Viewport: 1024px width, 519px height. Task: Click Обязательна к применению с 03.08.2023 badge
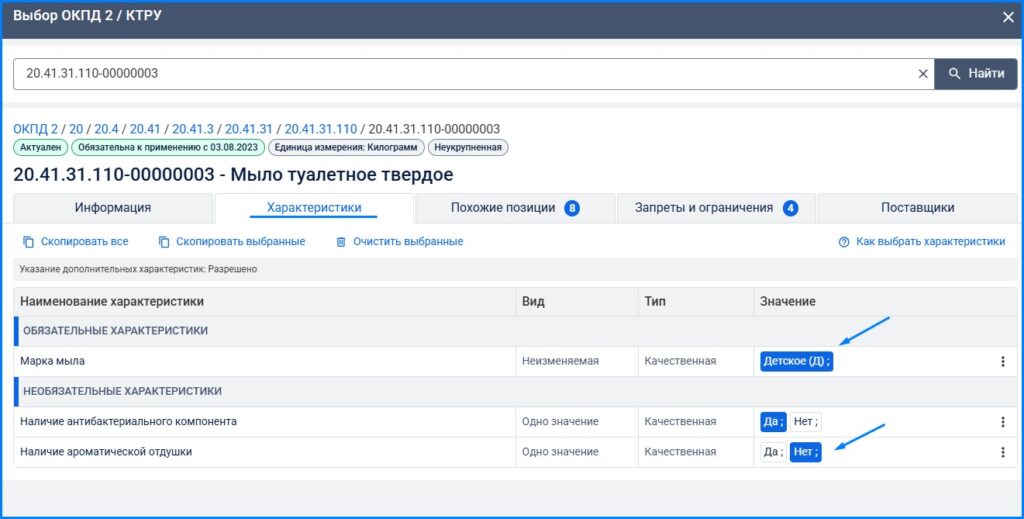(168, 148)
